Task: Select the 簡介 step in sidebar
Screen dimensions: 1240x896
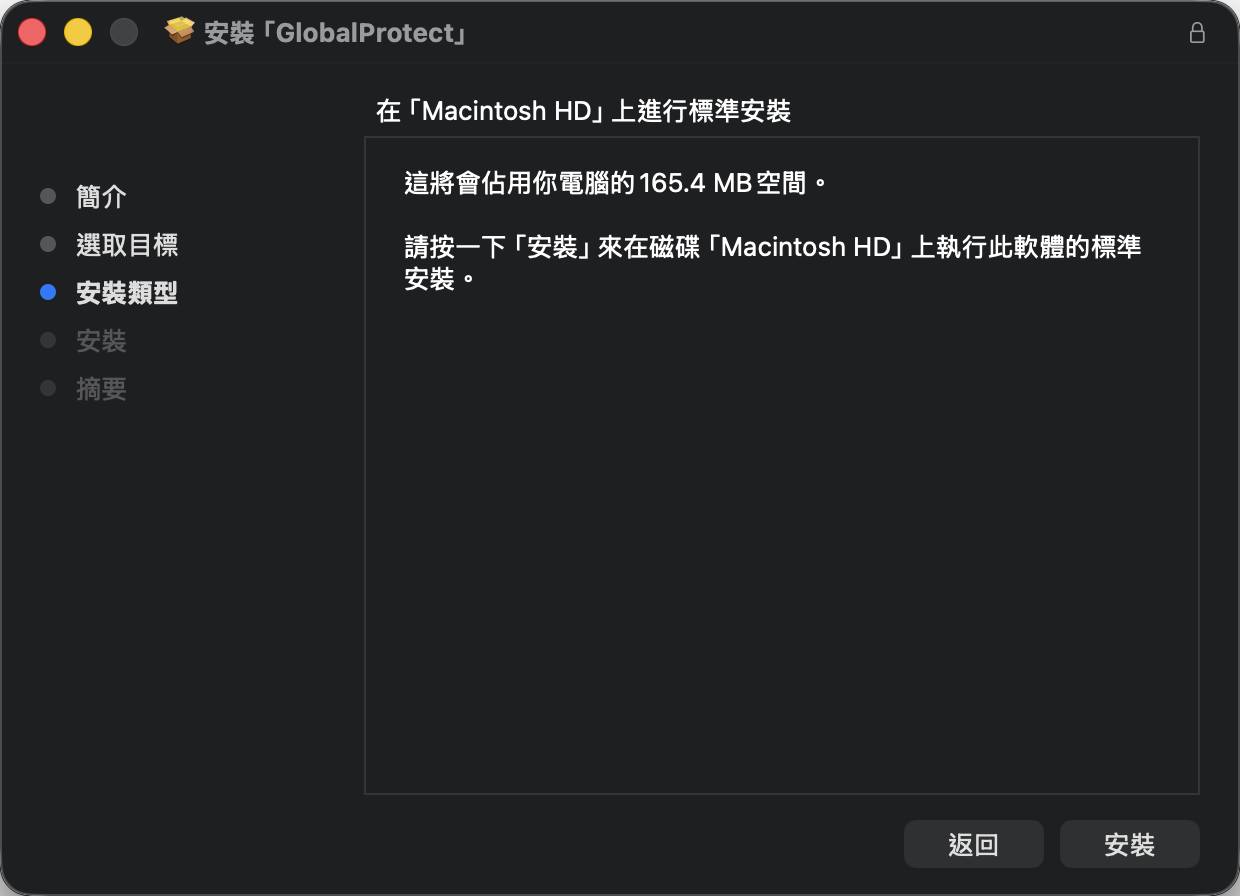Action: tap(101, 196)
